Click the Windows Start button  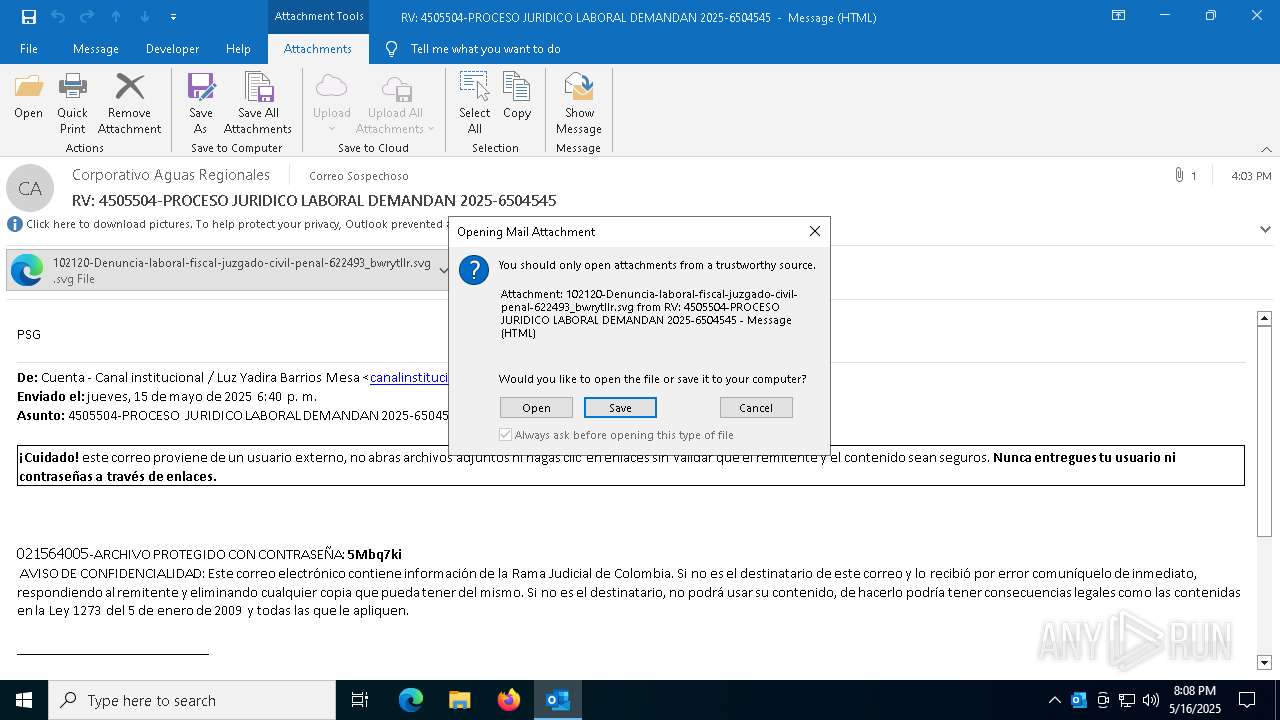click(24, 700)
